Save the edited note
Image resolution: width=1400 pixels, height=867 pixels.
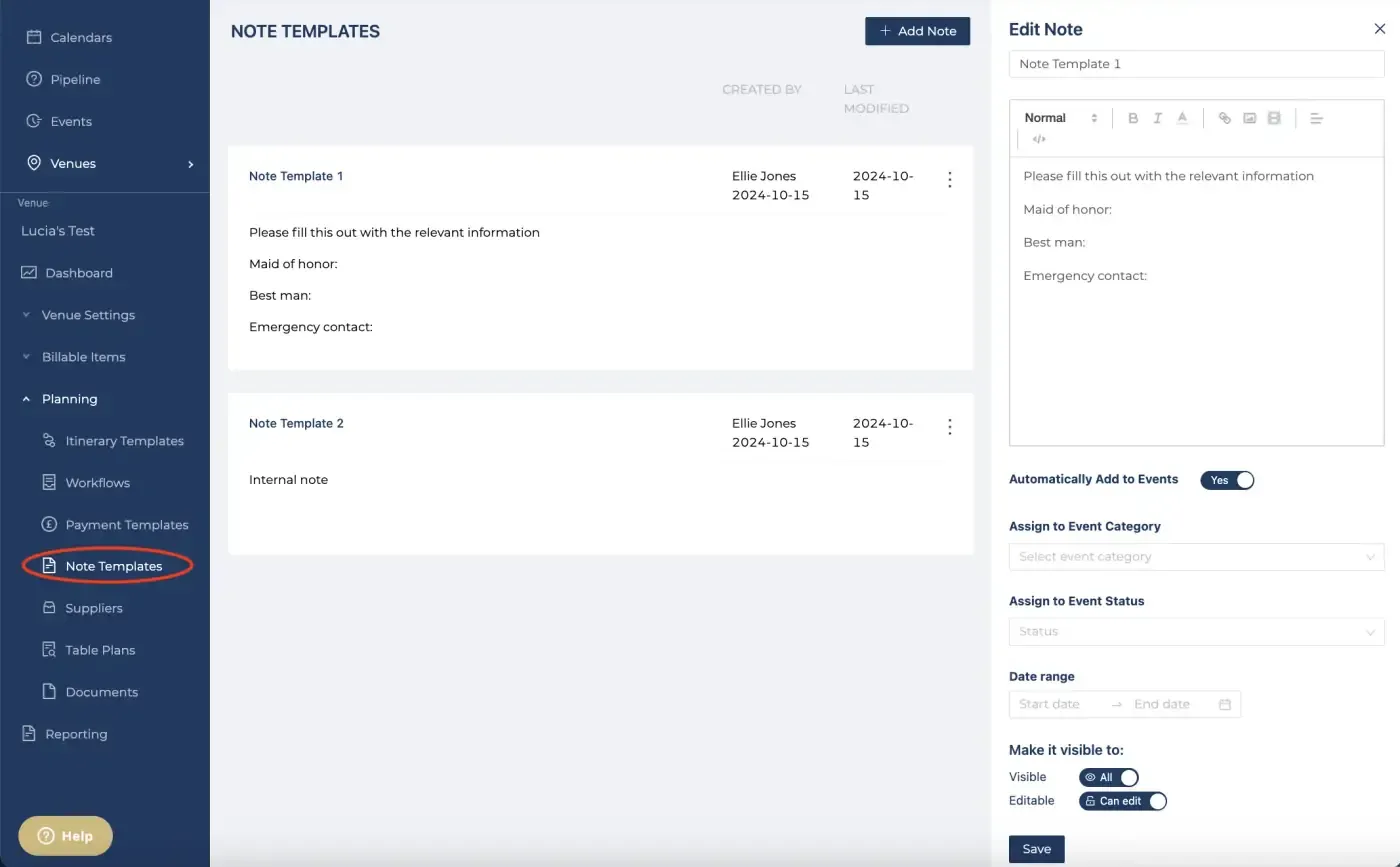(x=1037, y=849)
